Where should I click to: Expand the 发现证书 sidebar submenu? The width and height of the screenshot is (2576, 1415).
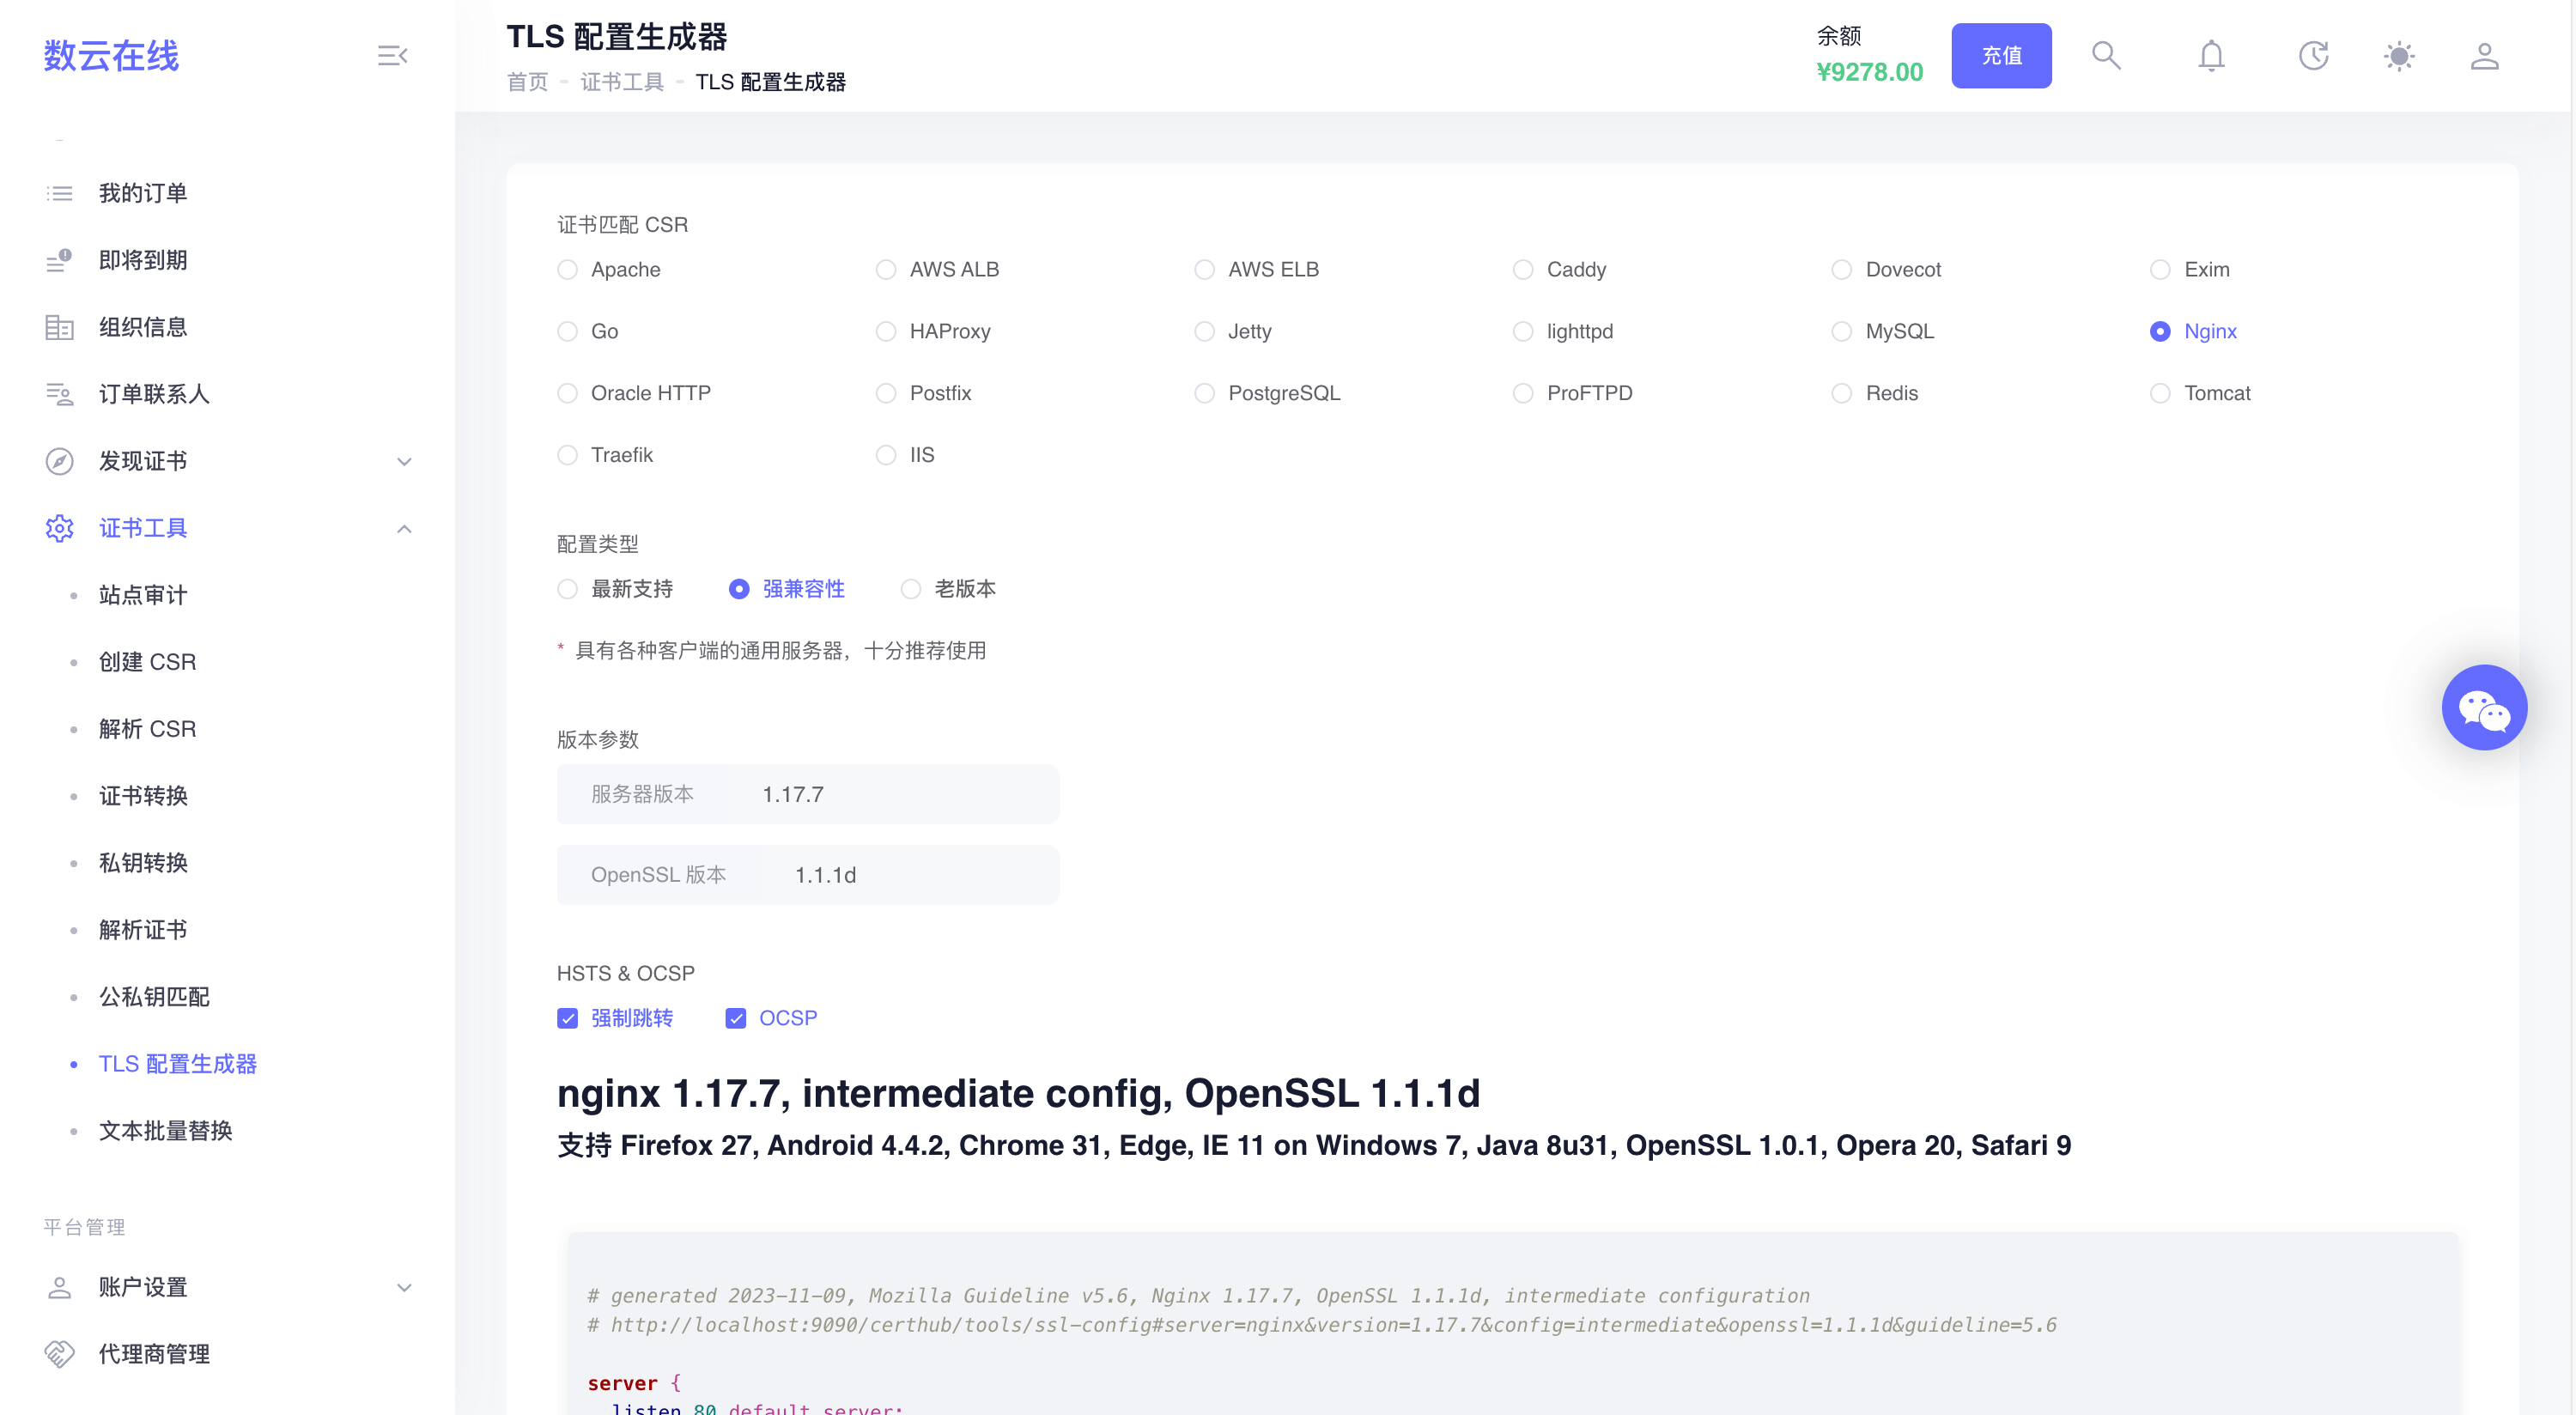coord(404,461)
